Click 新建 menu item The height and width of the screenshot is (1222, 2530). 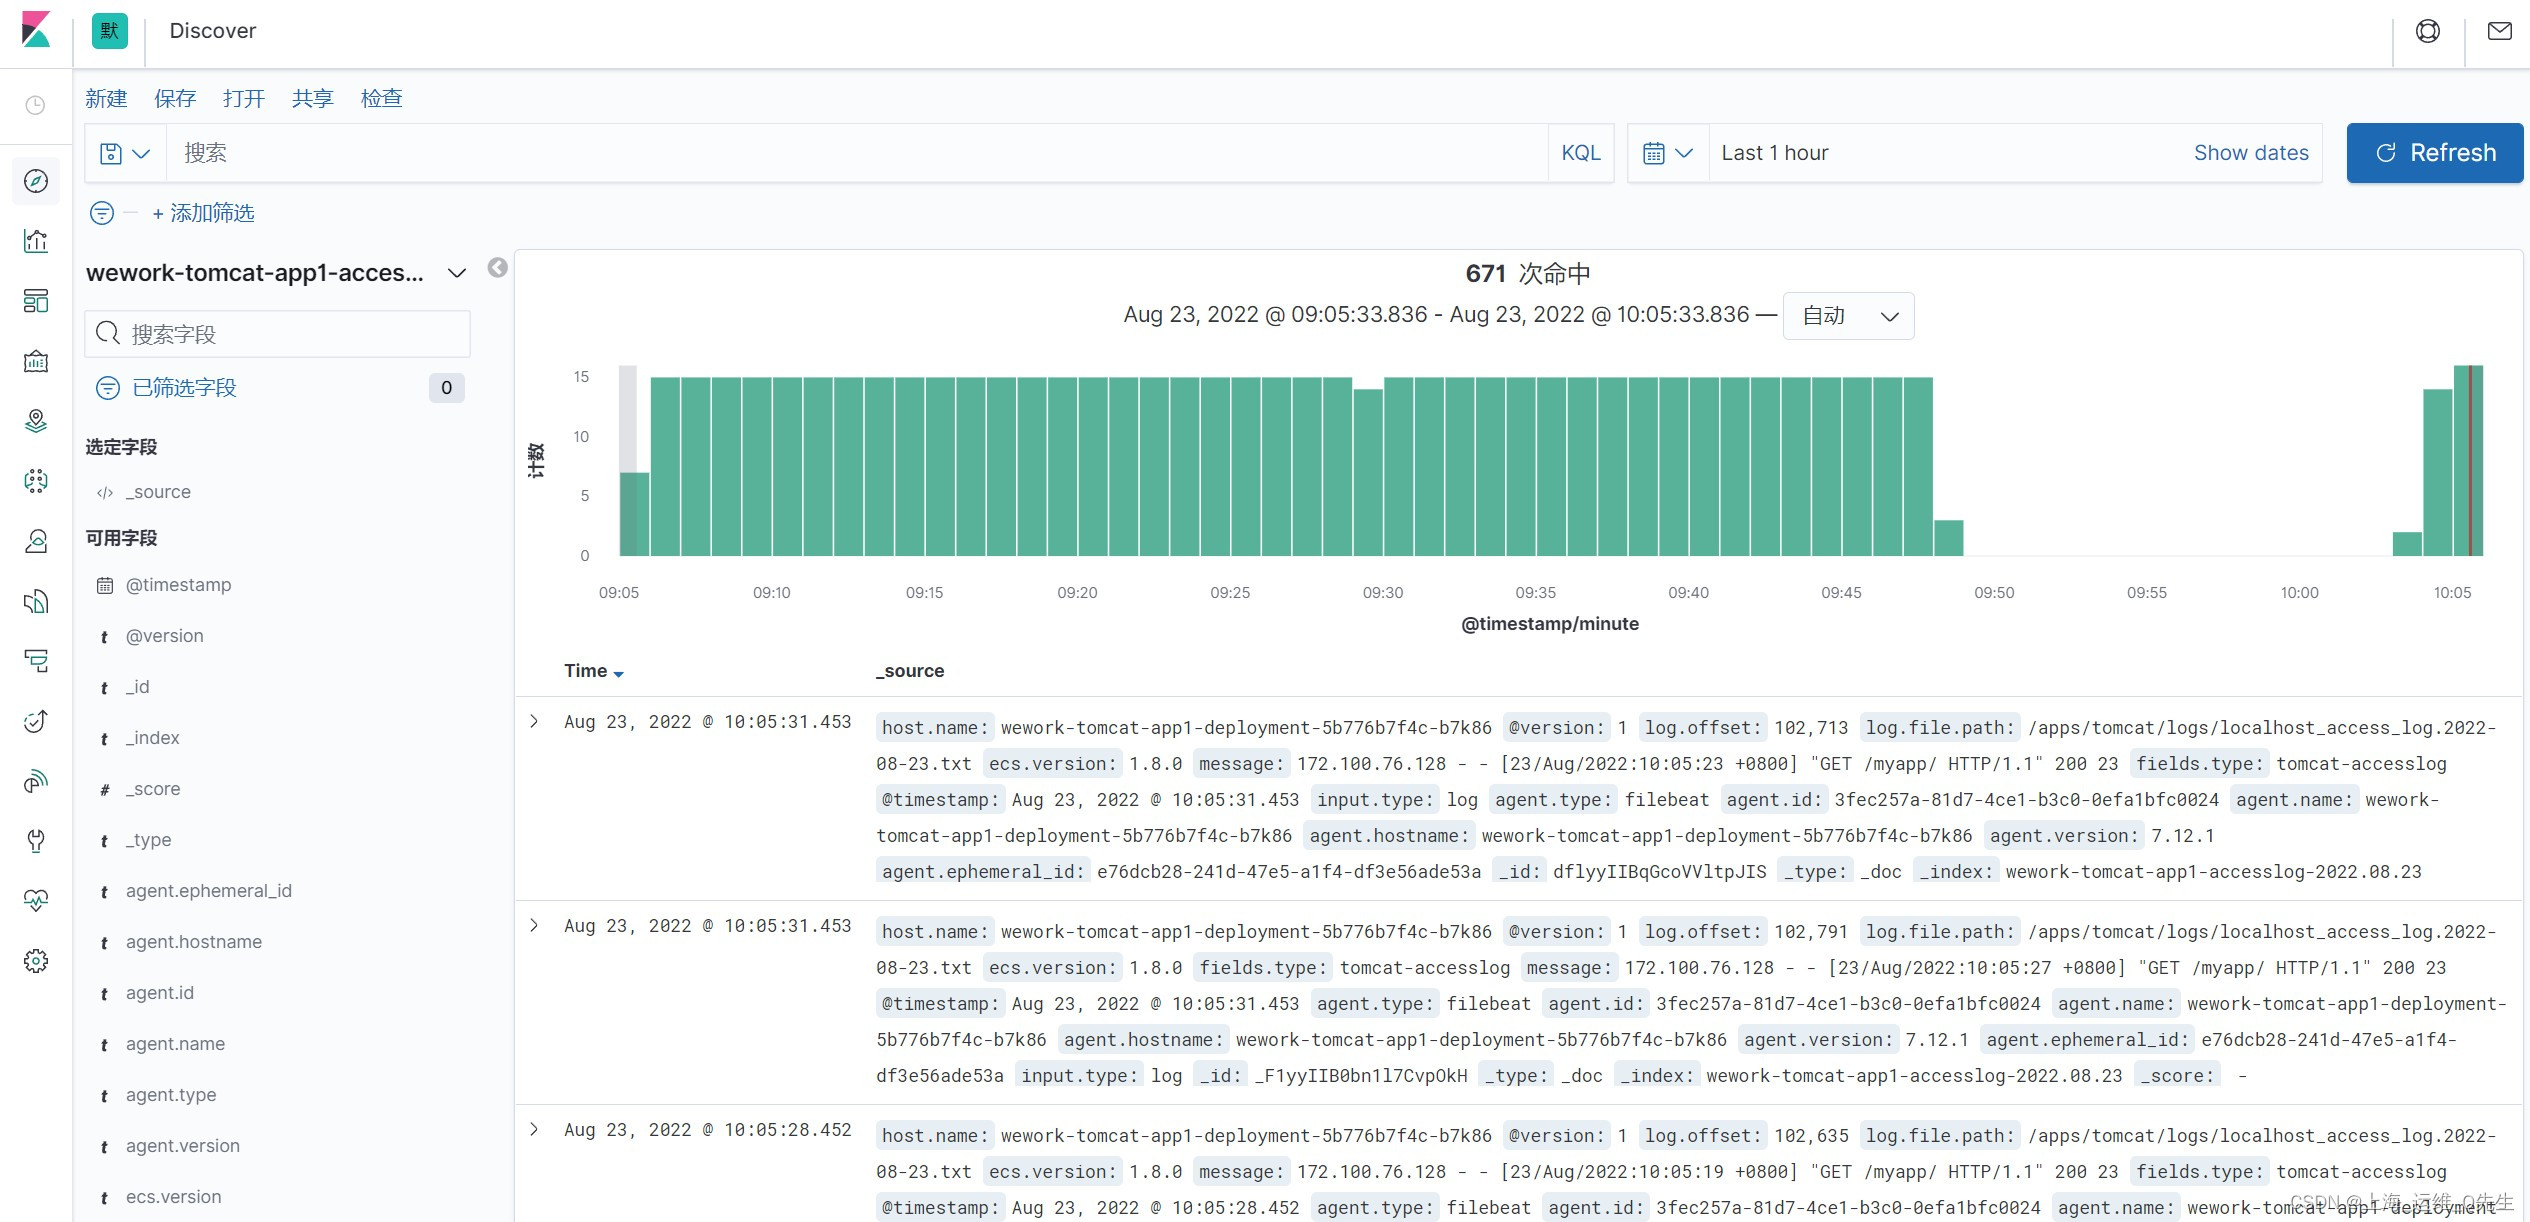pyautogui.click(x=106, y=98)
